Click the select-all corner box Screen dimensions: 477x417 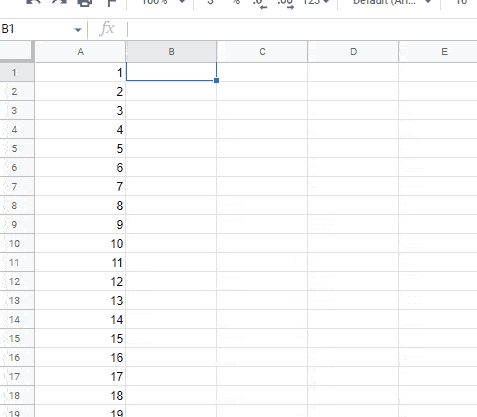click(x=17, y=51)
